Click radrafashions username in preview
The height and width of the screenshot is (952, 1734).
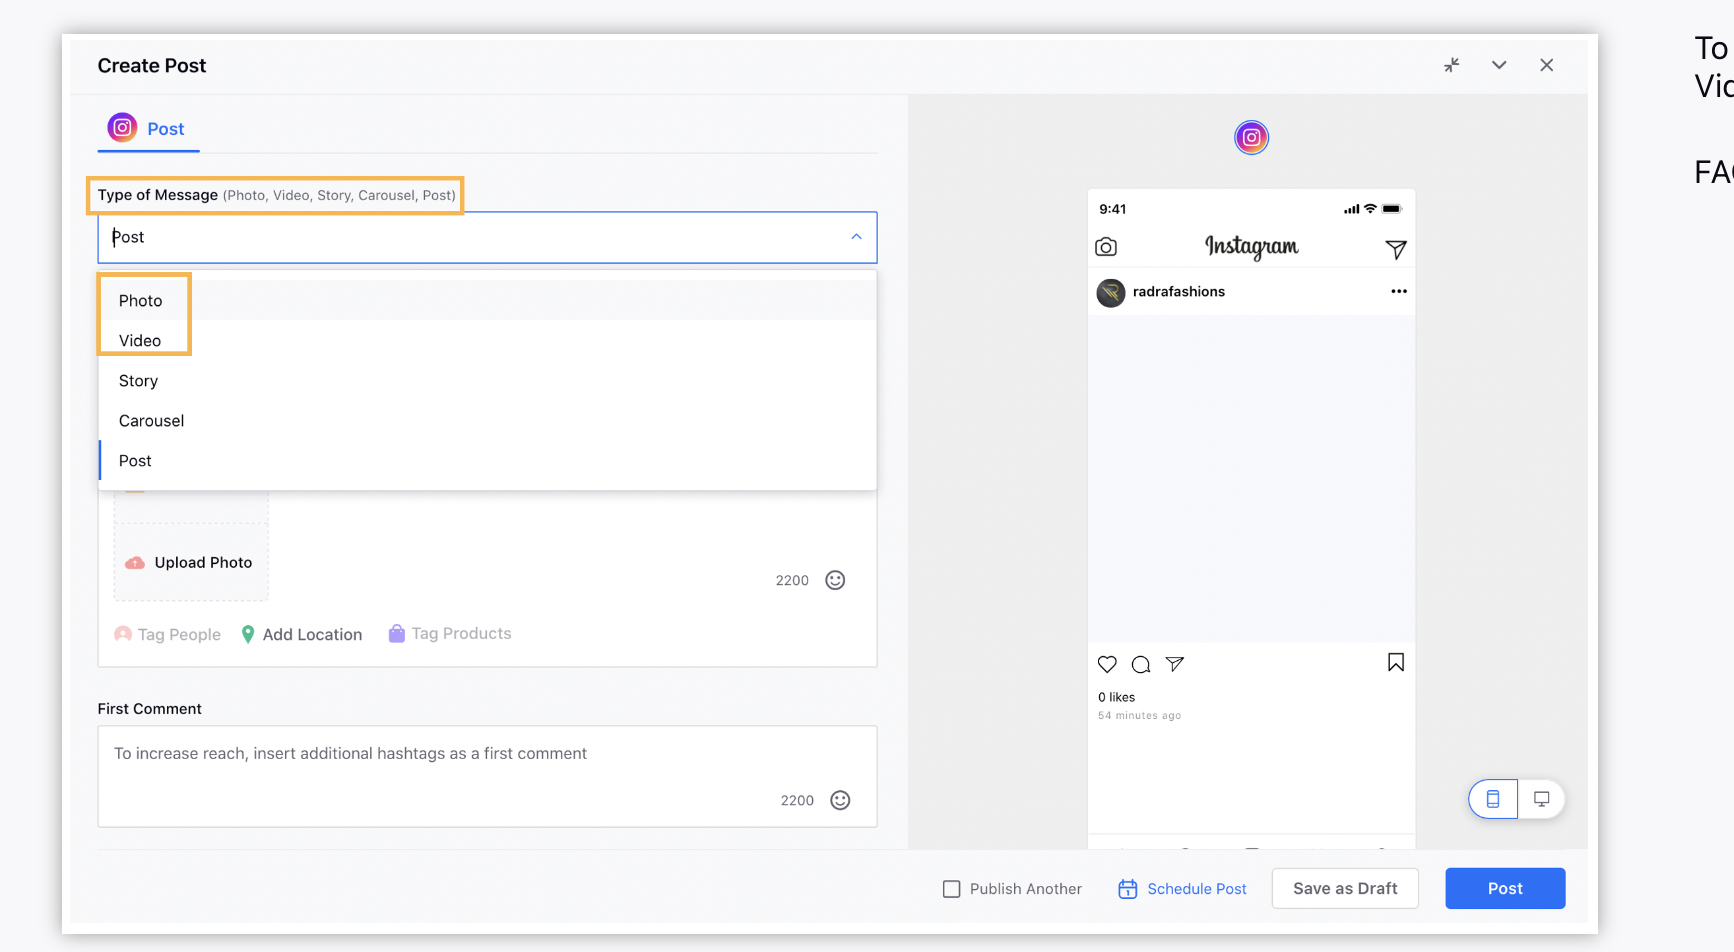(1179, 291)
